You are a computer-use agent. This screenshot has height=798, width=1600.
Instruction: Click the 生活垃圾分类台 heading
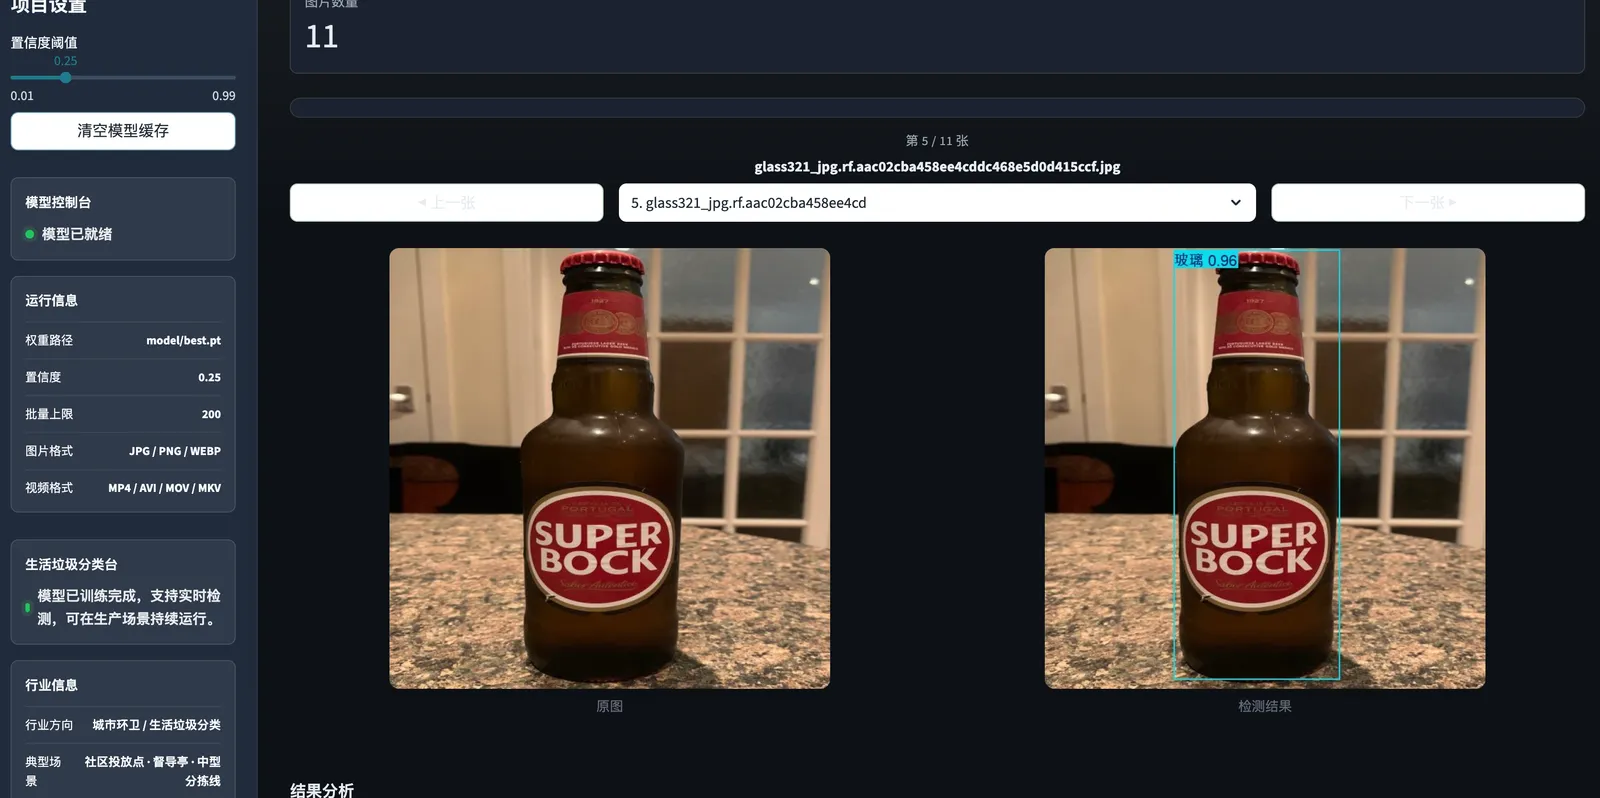click(x=71, y=564)
